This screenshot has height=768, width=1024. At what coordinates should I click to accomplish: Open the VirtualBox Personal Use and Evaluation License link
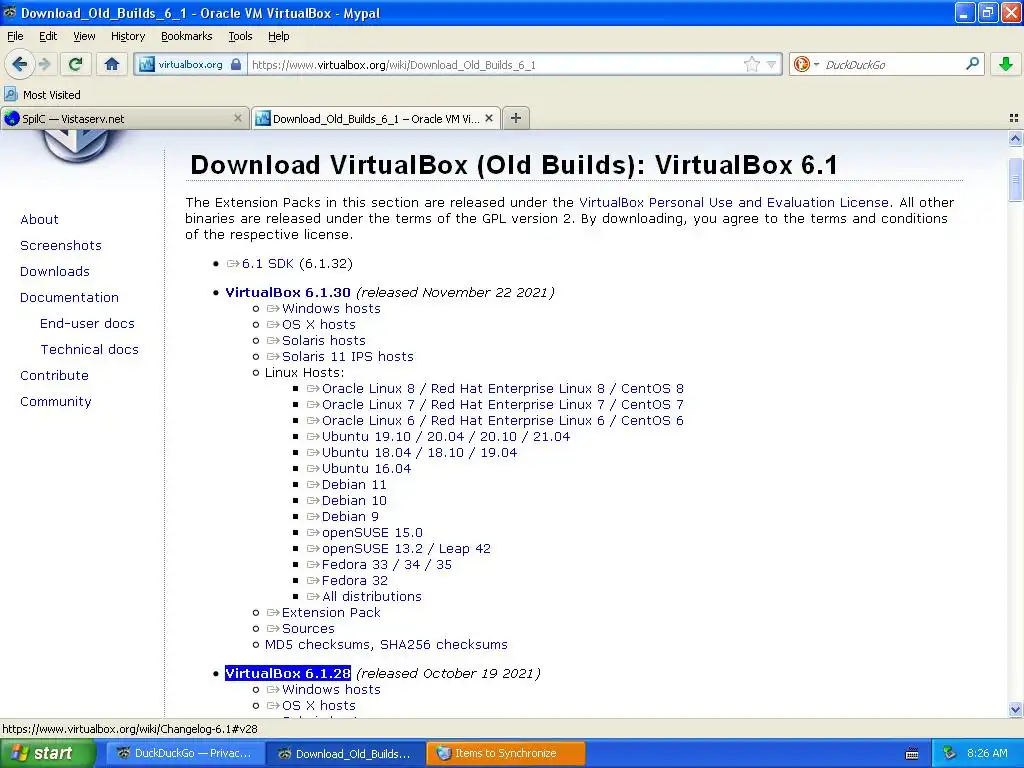pyautogui.click(x=734, y=202)
